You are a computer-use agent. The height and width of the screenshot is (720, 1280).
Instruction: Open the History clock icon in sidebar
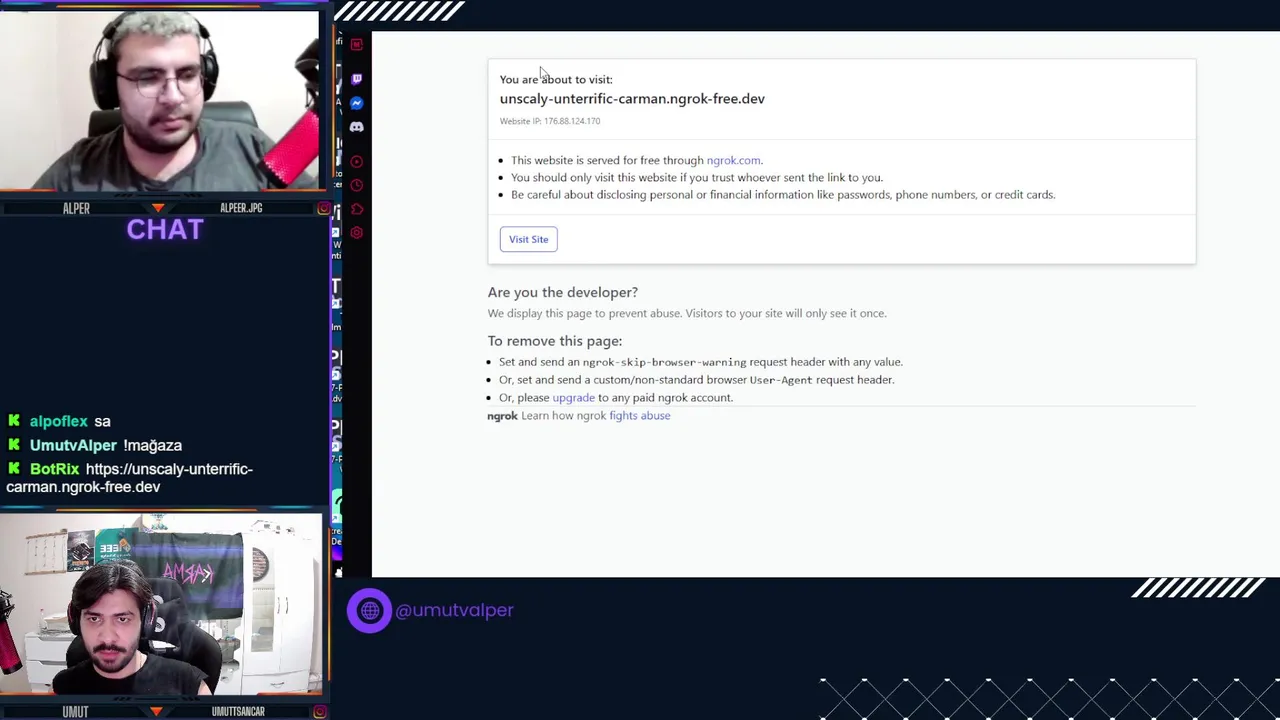(x=356, y=185)
